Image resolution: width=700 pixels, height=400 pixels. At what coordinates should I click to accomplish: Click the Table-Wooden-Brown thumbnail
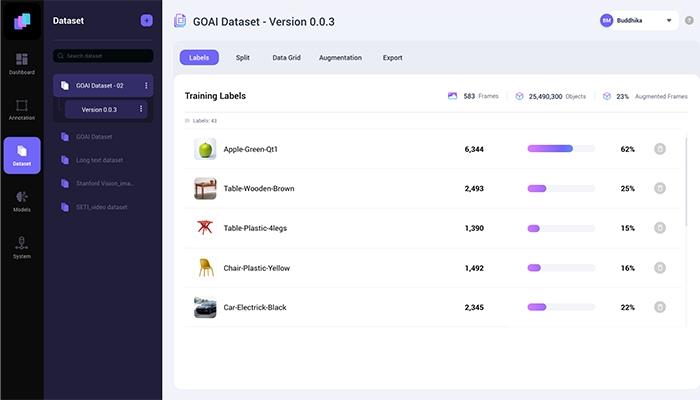coord(205,188)
